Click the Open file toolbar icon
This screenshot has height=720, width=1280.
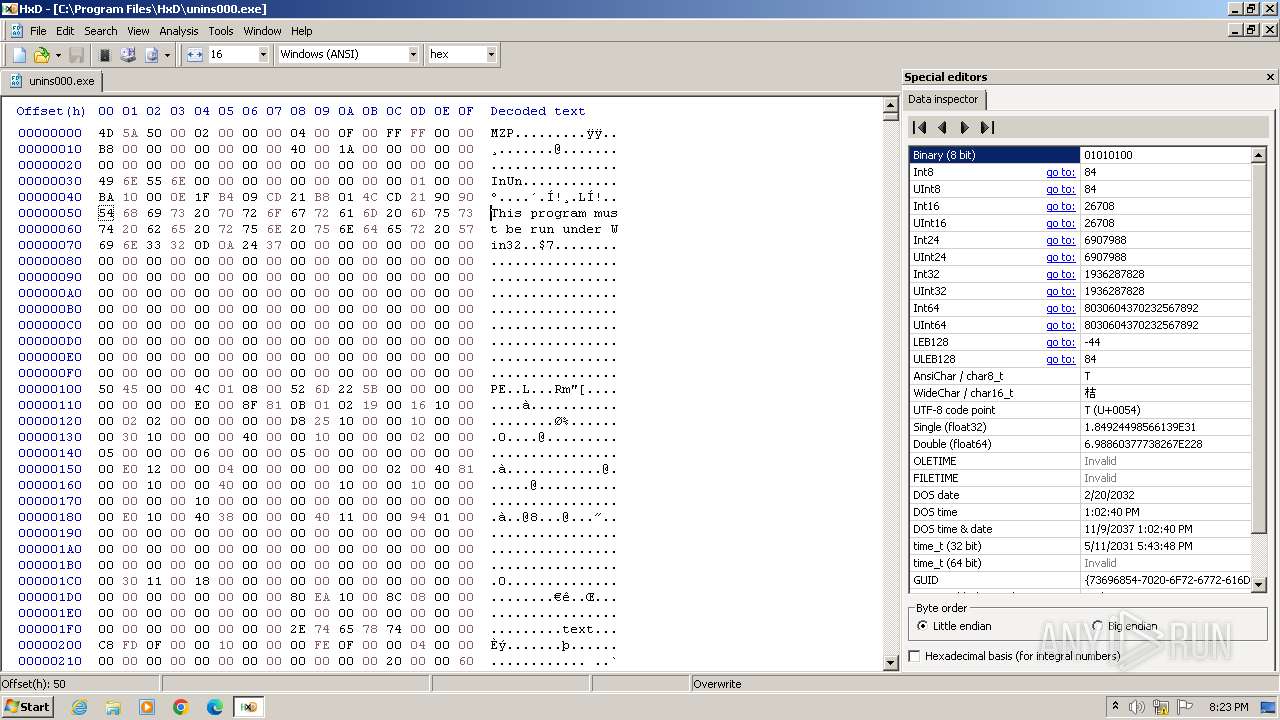pos(42,55)
